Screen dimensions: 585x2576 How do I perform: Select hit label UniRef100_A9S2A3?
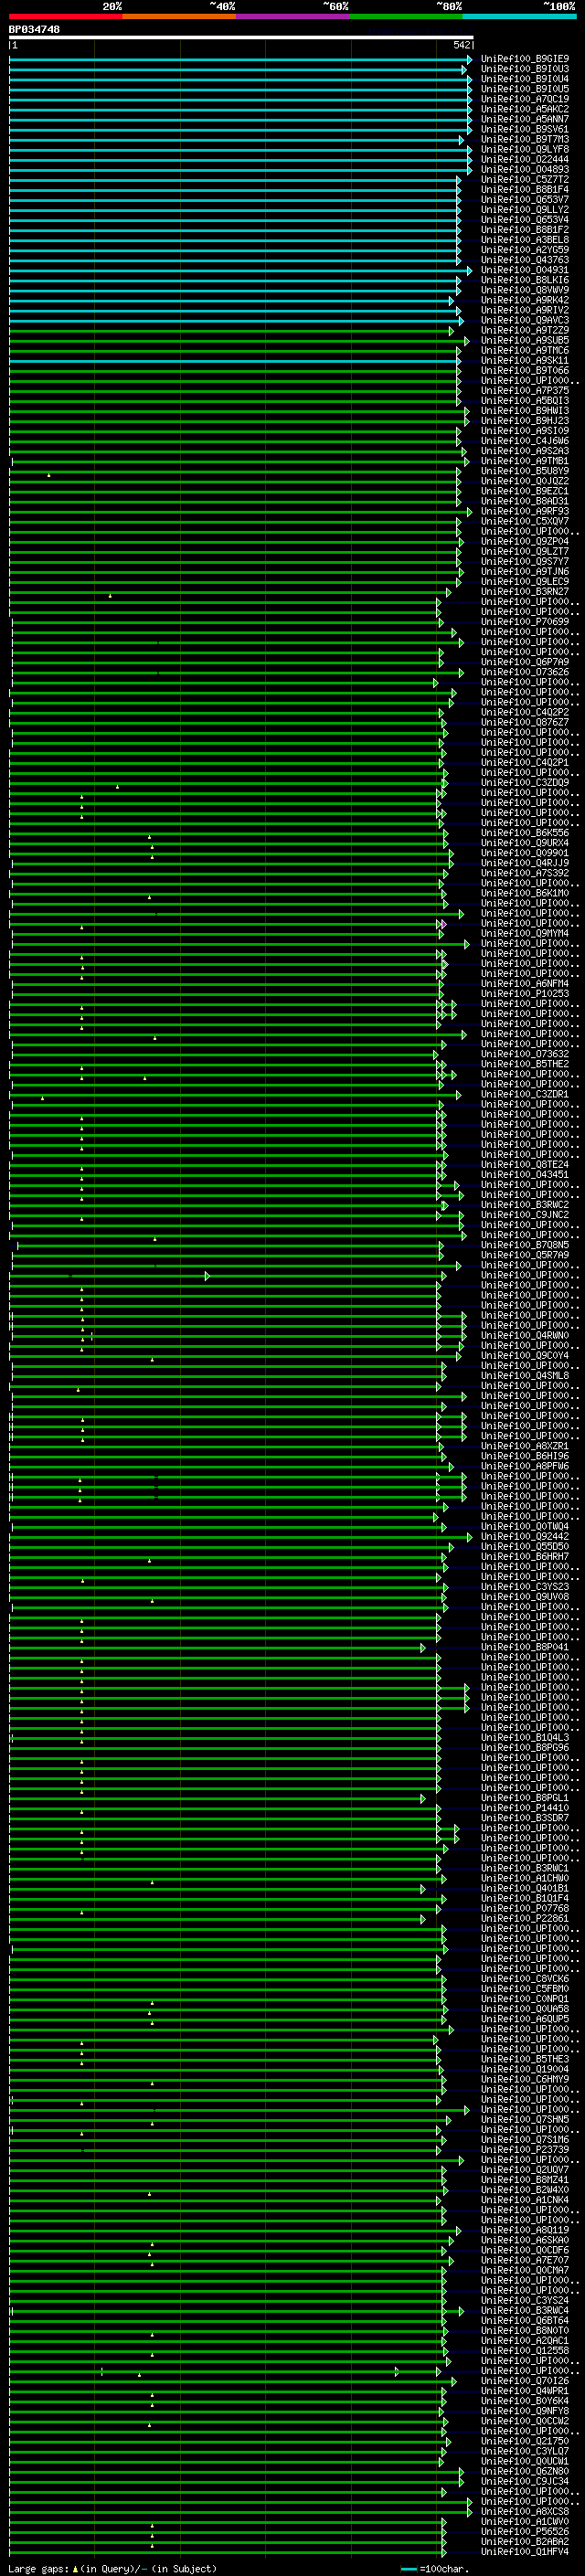525,451
